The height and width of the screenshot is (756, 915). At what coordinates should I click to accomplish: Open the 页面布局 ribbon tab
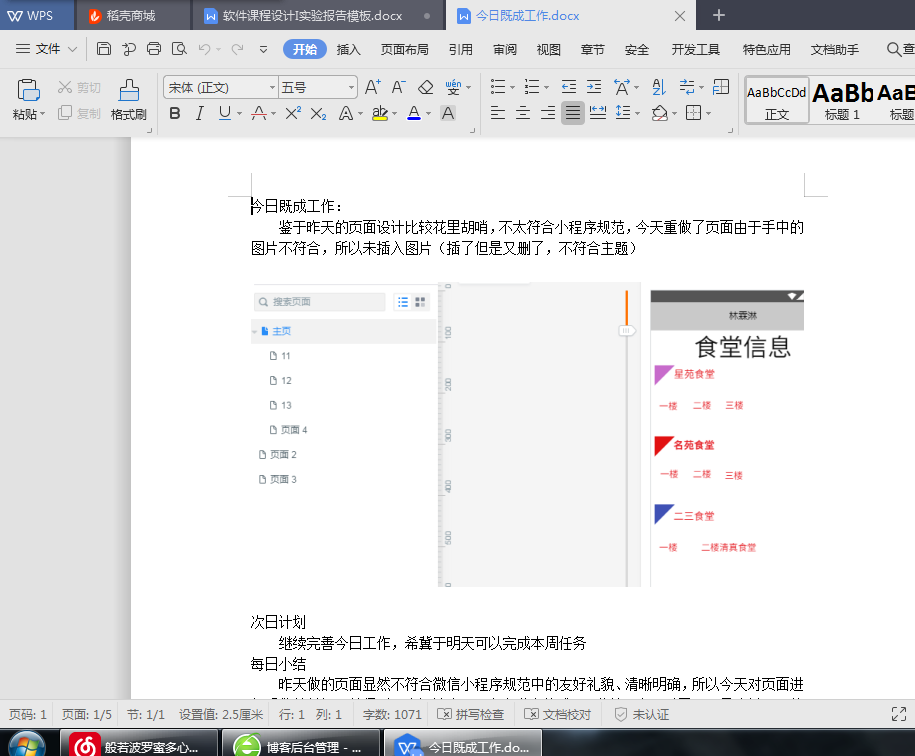pos(404,50)
